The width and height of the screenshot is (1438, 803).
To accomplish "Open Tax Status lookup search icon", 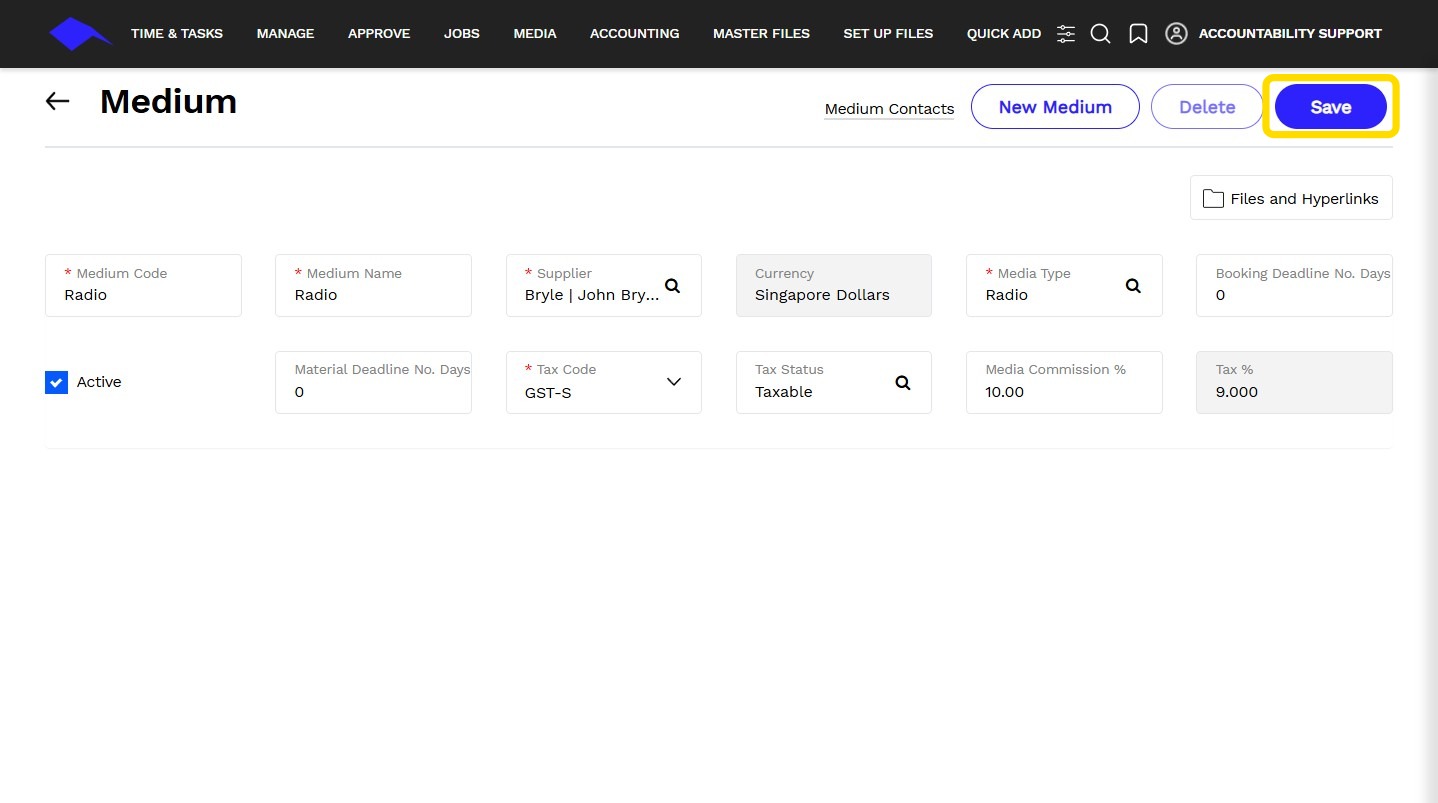I will (903, 382).
